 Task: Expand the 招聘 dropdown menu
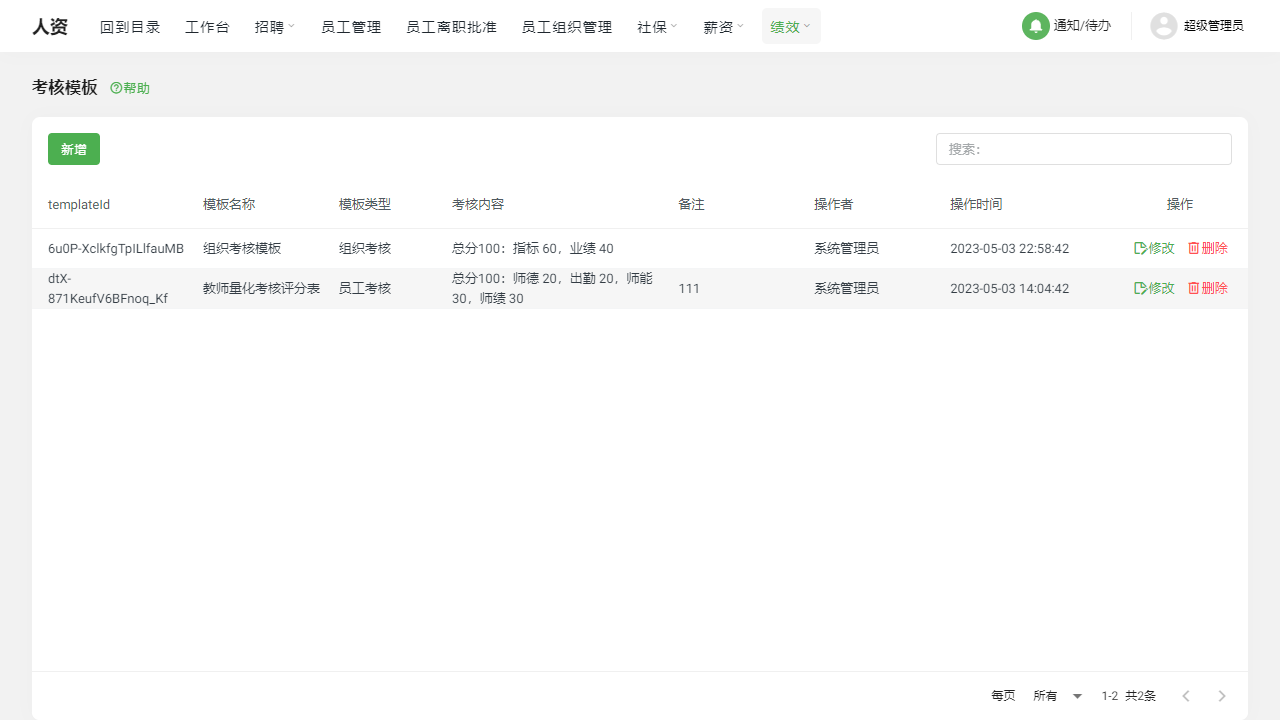[274, 26]
